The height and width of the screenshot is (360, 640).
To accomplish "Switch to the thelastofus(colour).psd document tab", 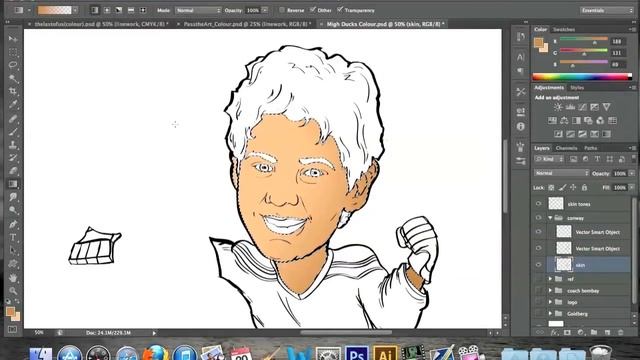I will tap(101, 24).
